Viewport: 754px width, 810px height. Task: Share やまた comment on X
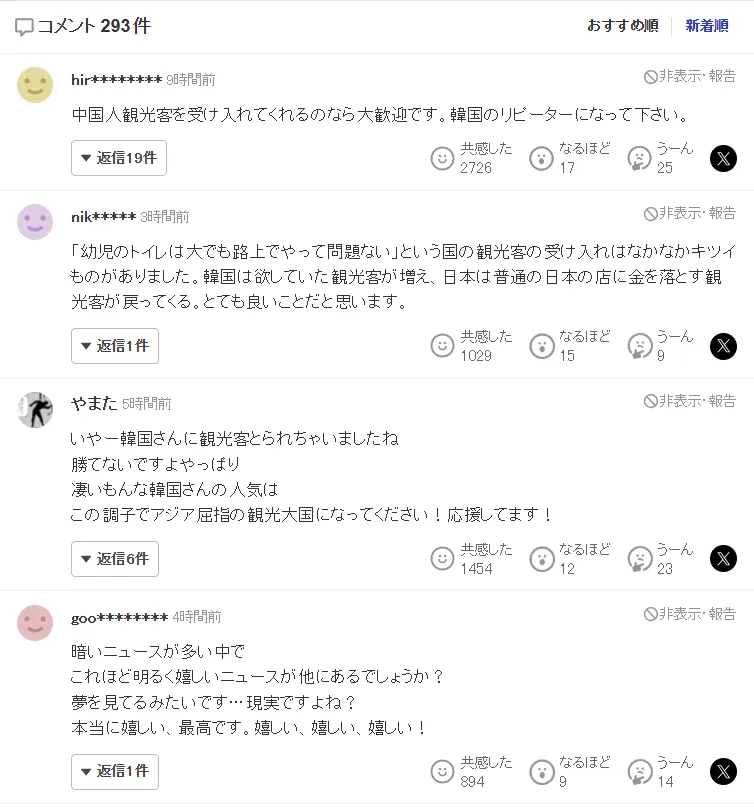723,559
